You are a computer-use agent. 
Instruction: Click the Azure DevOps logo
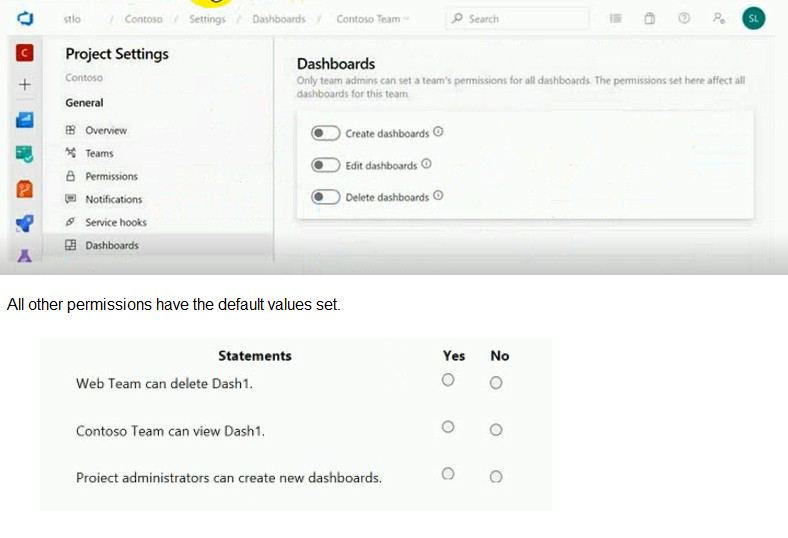tap(26, 19)
